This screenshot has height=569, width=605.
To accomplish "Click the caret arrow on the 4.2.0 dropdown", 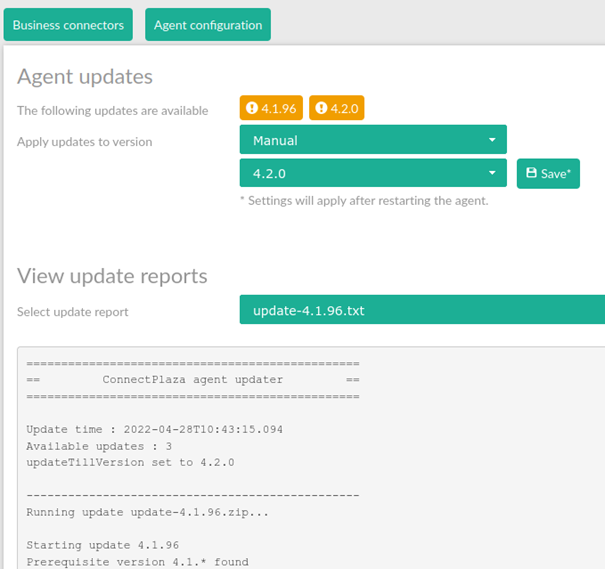I will [x=491, y=174].
